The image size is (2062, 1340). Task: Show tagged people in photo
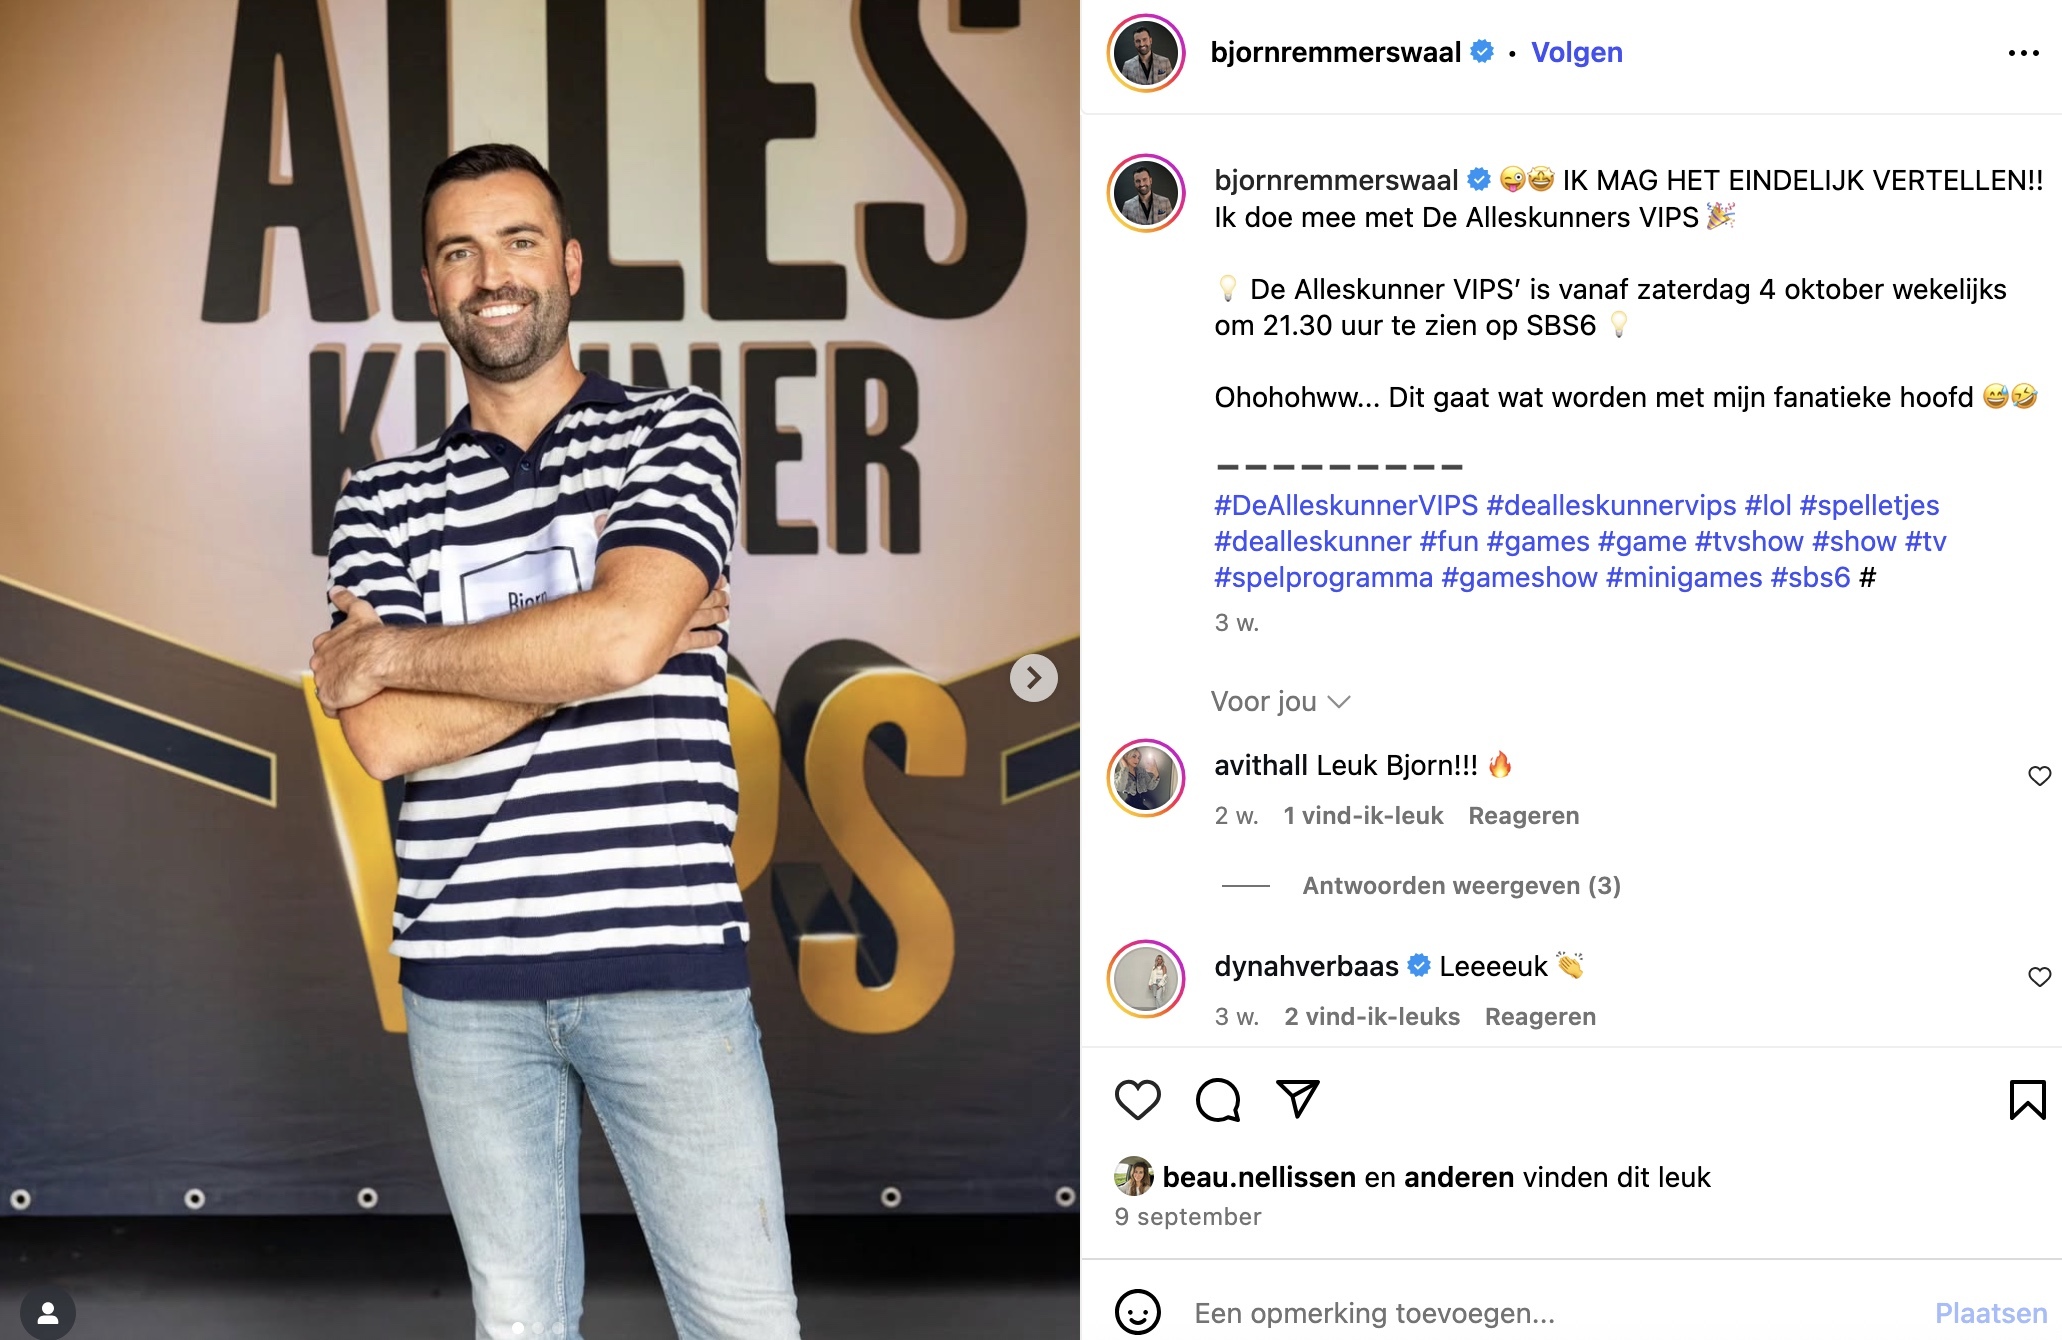[47, 1312]
